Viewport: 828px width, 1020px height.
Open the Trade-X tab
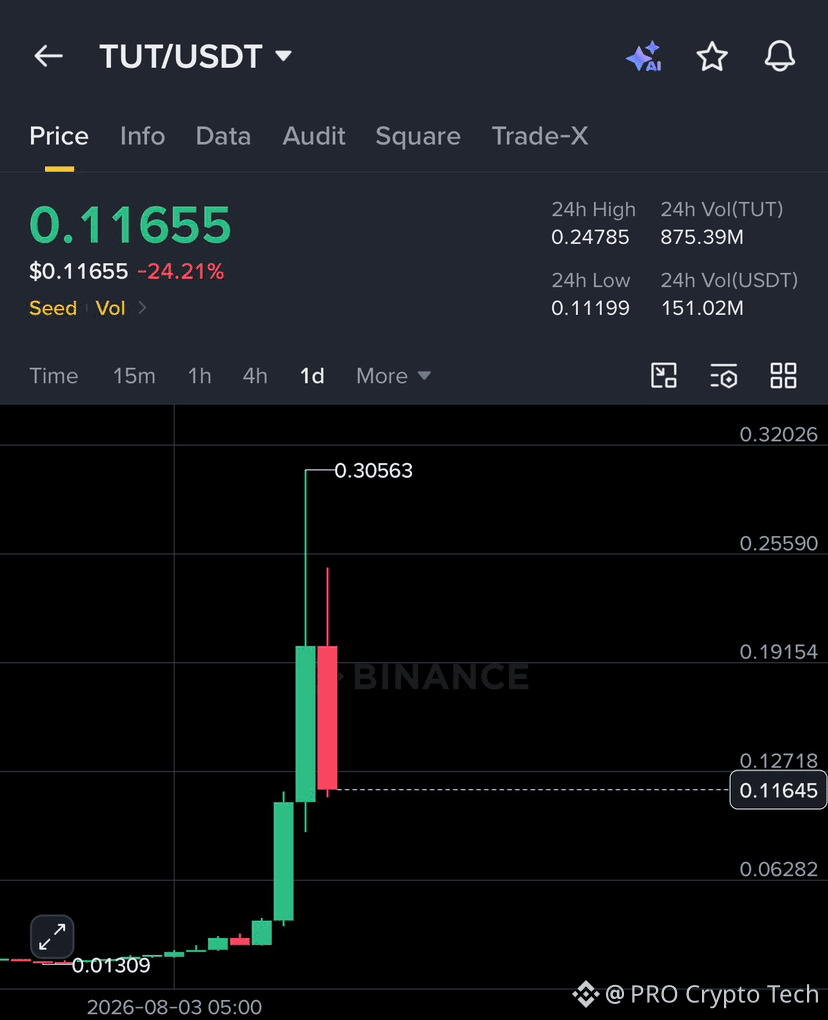[540, 137]
